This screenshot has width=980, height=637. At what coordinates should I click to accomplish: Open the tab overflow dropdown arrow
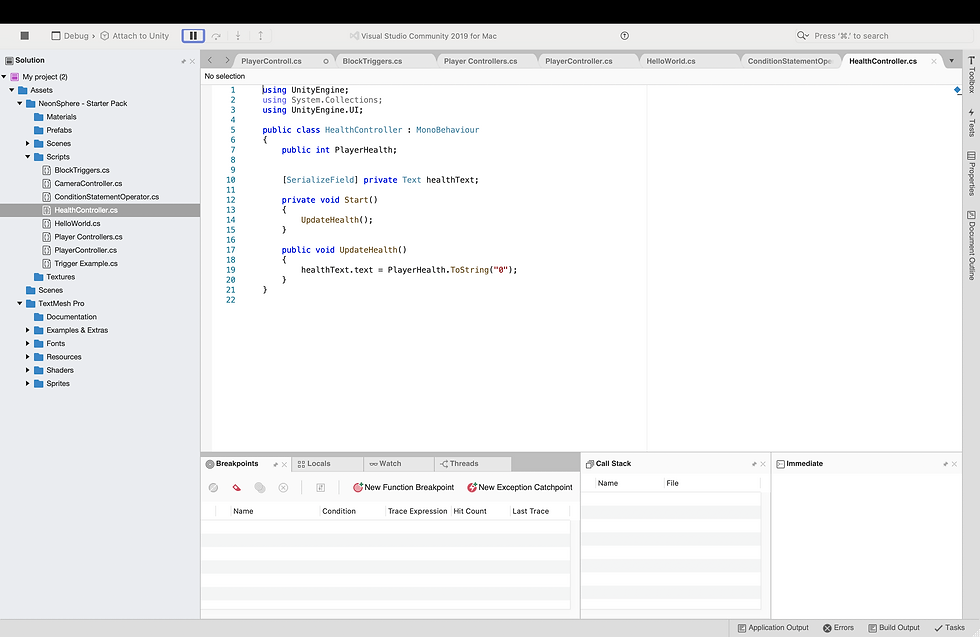click(x=951, y=61)
